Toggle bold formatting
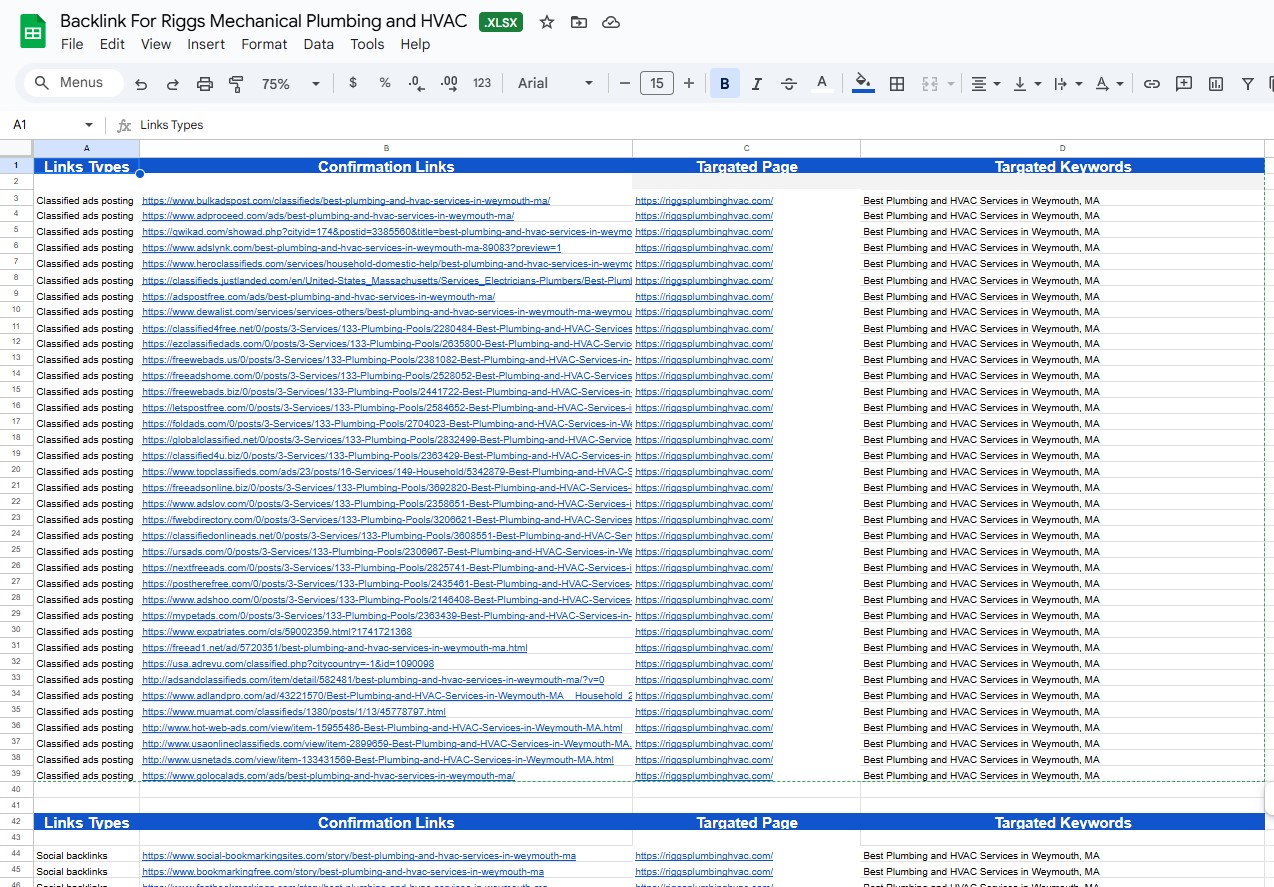1274x887 pixels. pos(725,84)
